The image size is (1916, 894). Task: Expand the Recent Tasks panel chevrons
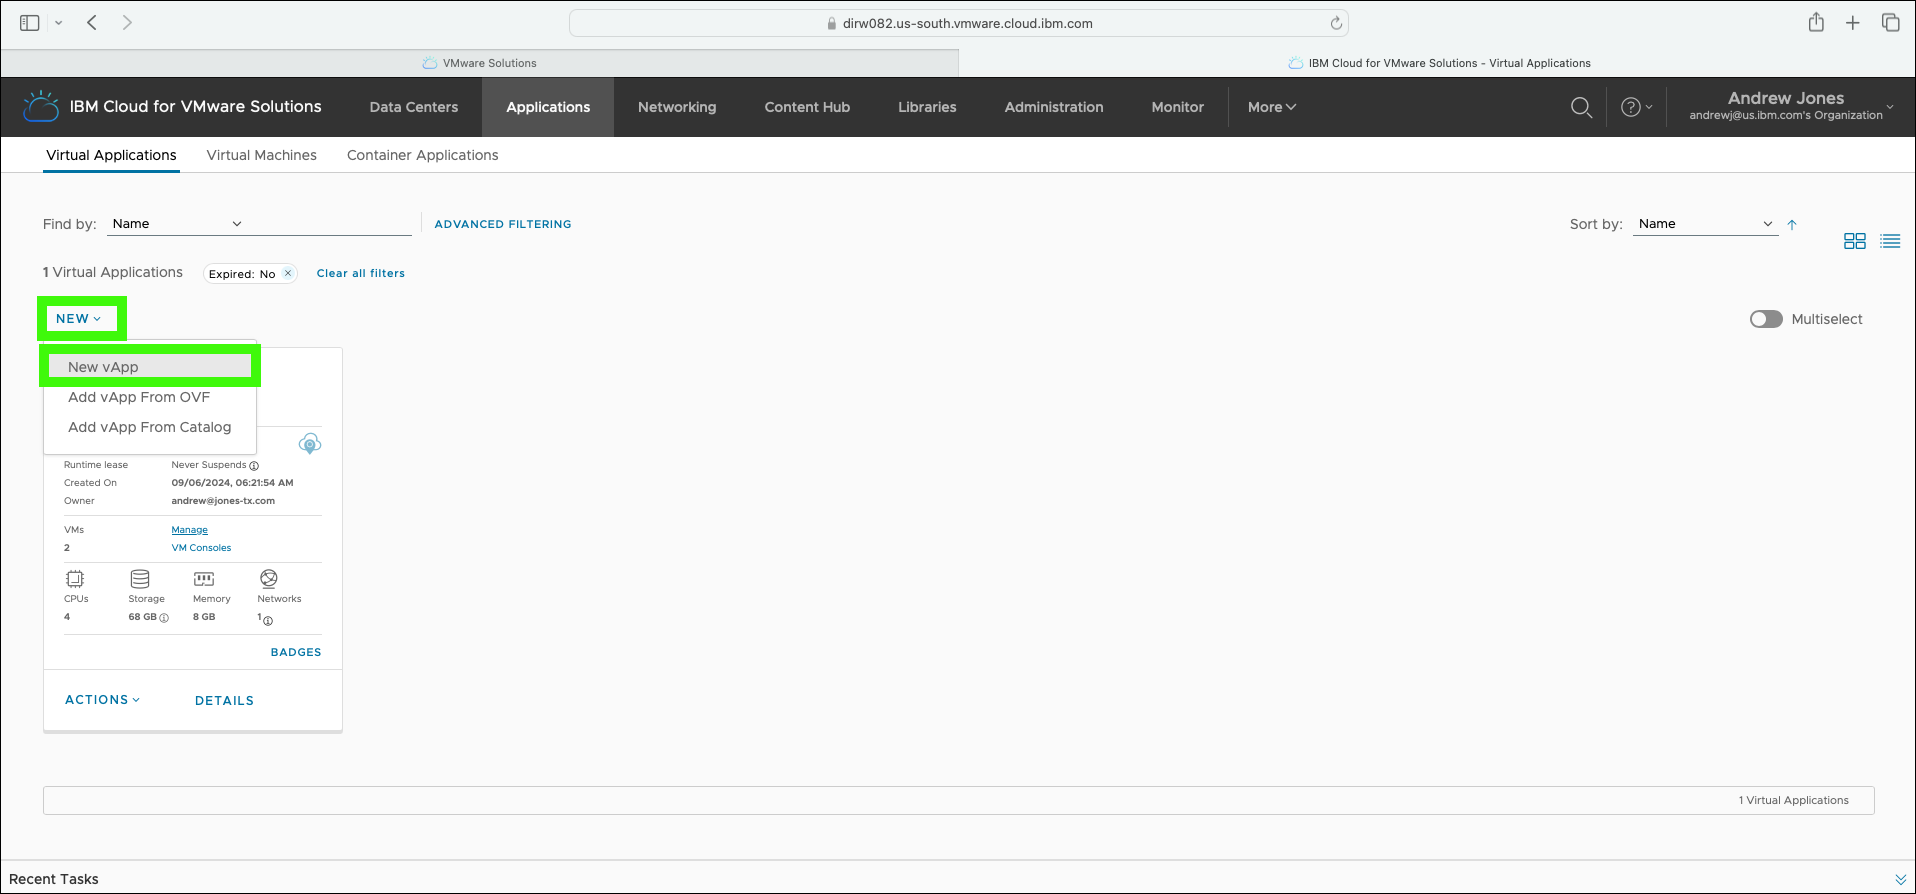coord(1901,879)
